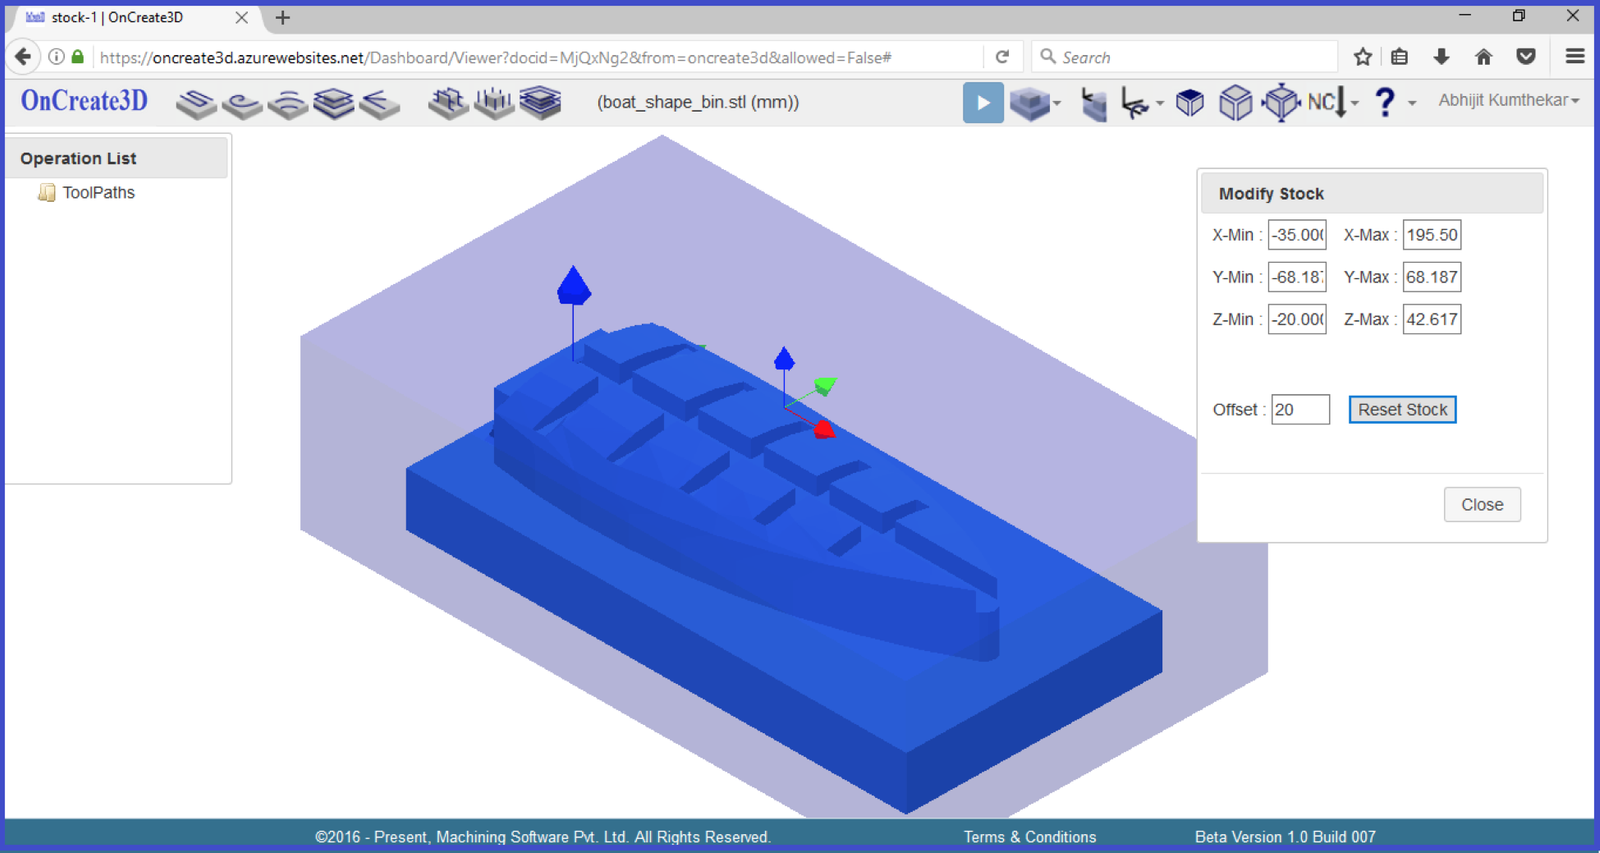
Task: Click the top view cube icon
Action: click(x=1190, y=103)
